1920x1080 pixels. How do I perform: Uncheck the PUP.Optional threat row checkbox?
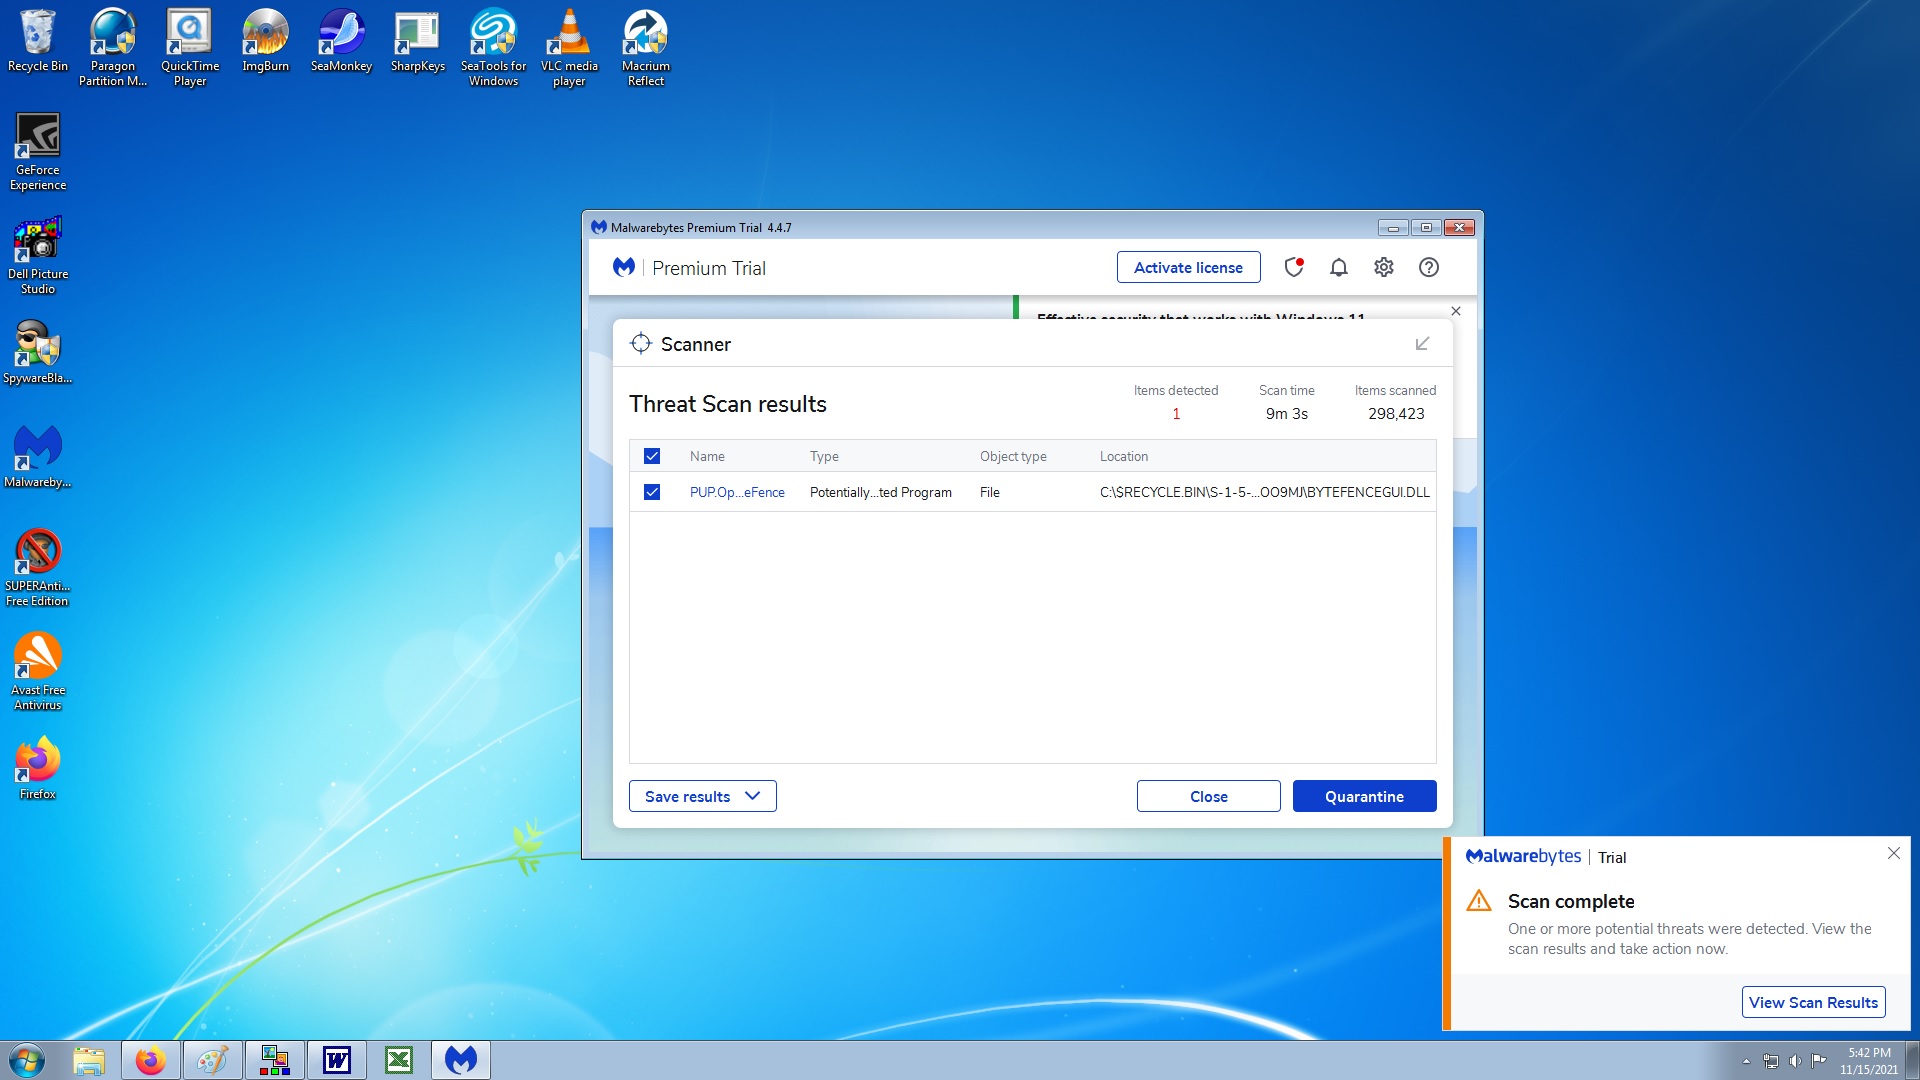click(652, 492)
